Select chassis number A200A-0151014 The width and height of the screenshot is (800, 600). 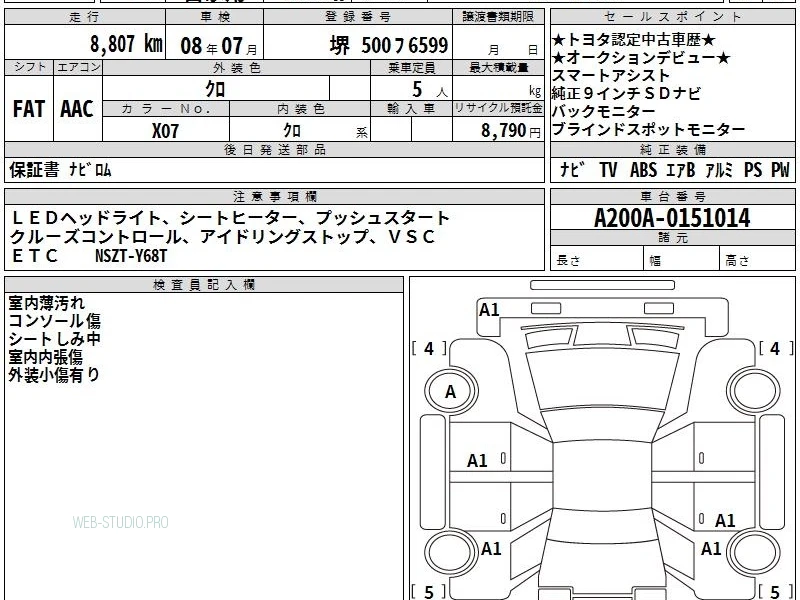[x=672, y=218]
